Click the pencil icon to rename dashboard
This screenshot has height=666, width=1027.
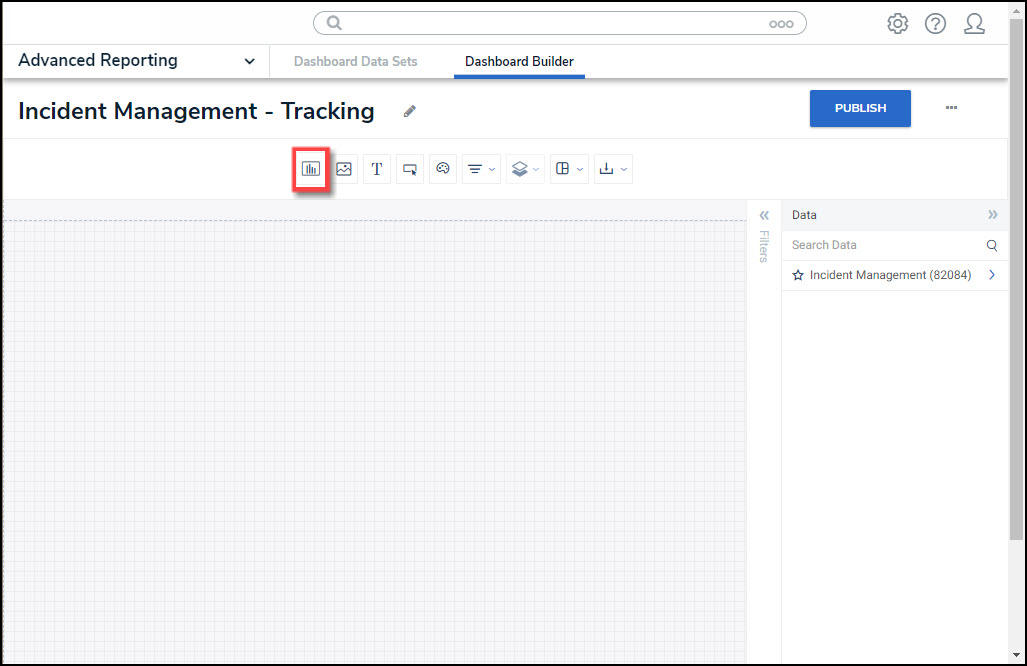pos(409,111)
